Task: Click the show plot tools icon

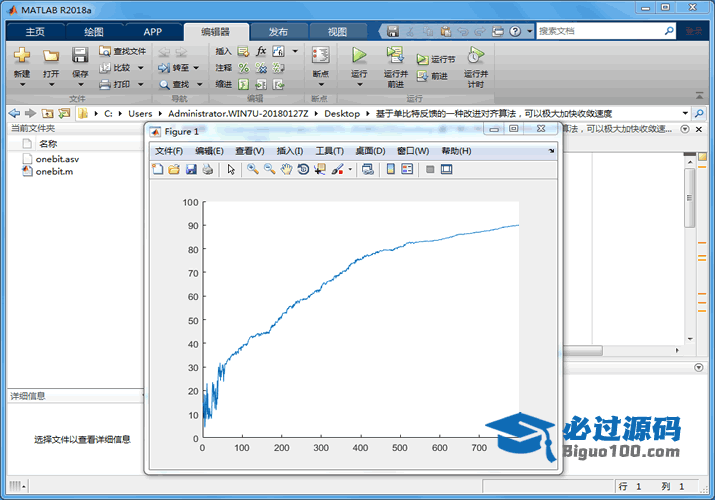Action: point(446,170)
